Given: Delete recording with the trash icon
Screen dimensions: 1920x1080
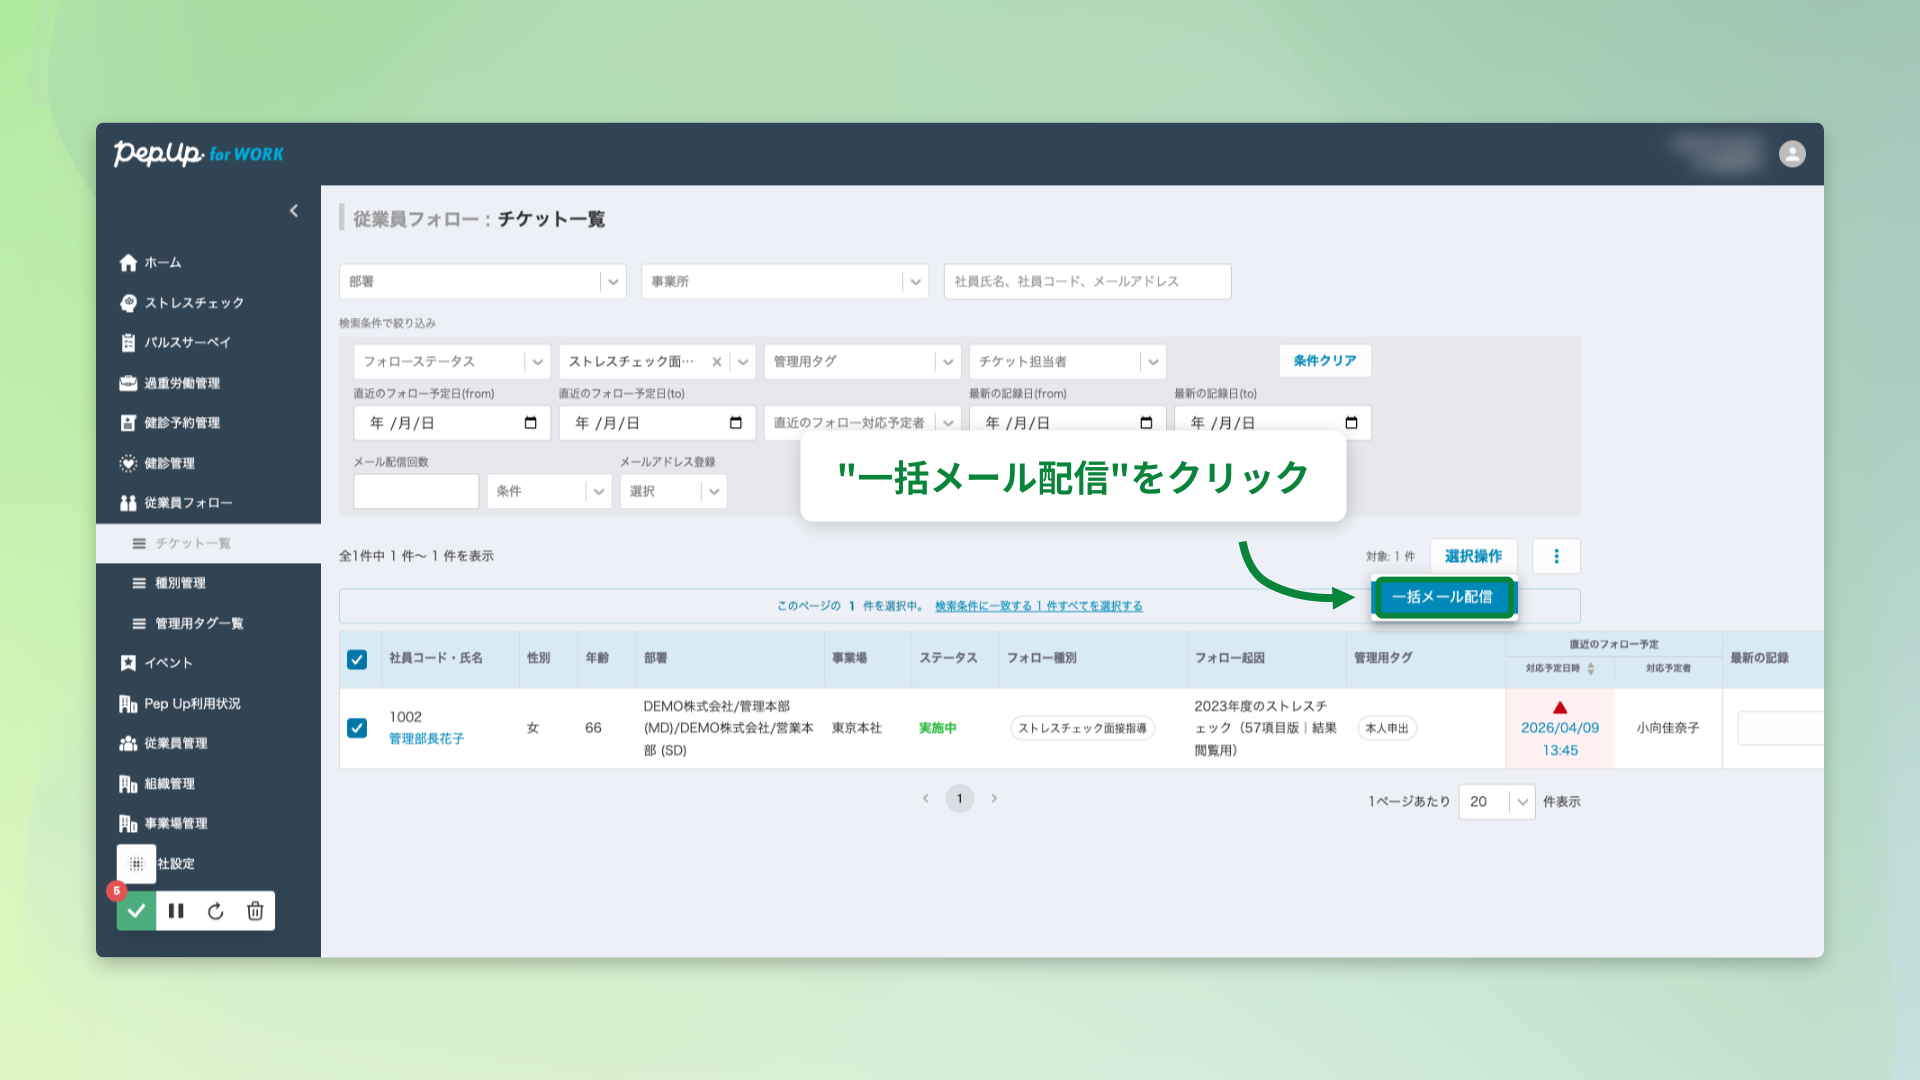Looking at the screenshot, I should coord(255,911).
